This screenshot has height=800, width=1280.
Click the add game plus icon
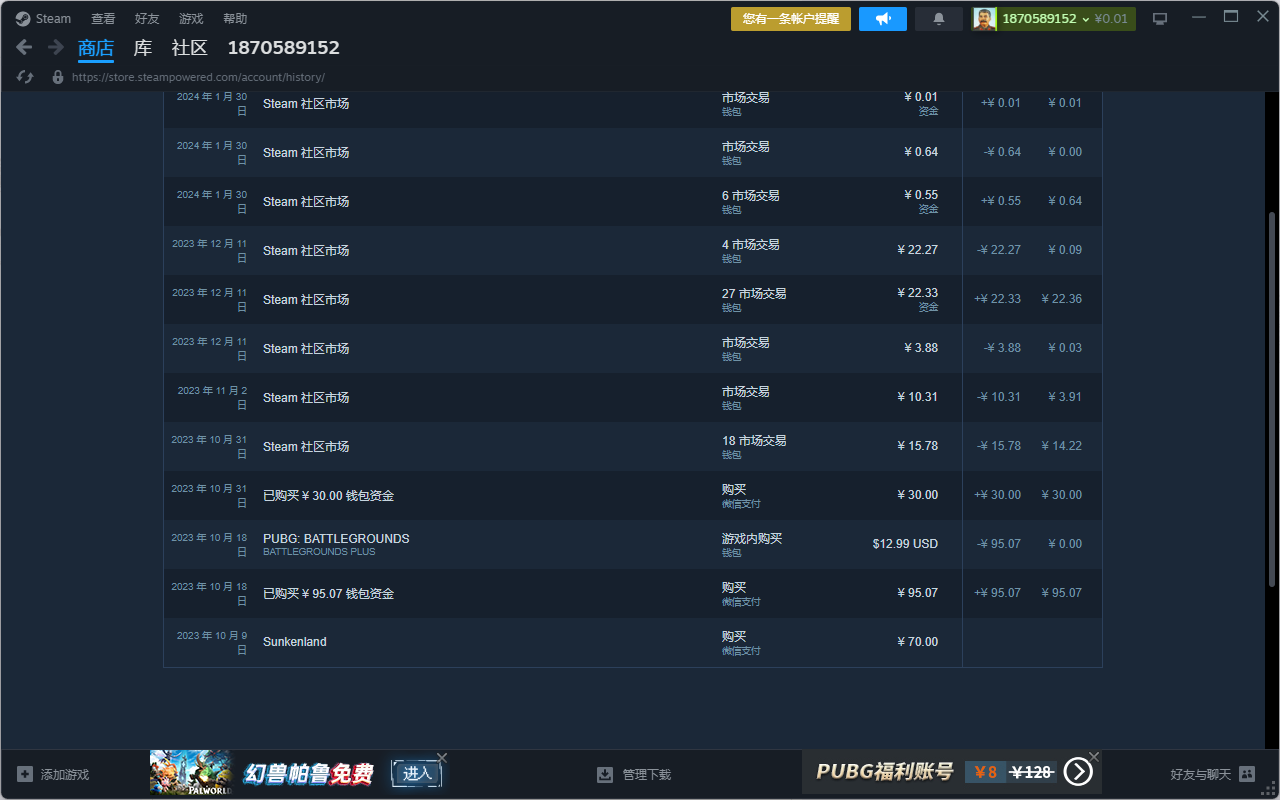point(25,774)
